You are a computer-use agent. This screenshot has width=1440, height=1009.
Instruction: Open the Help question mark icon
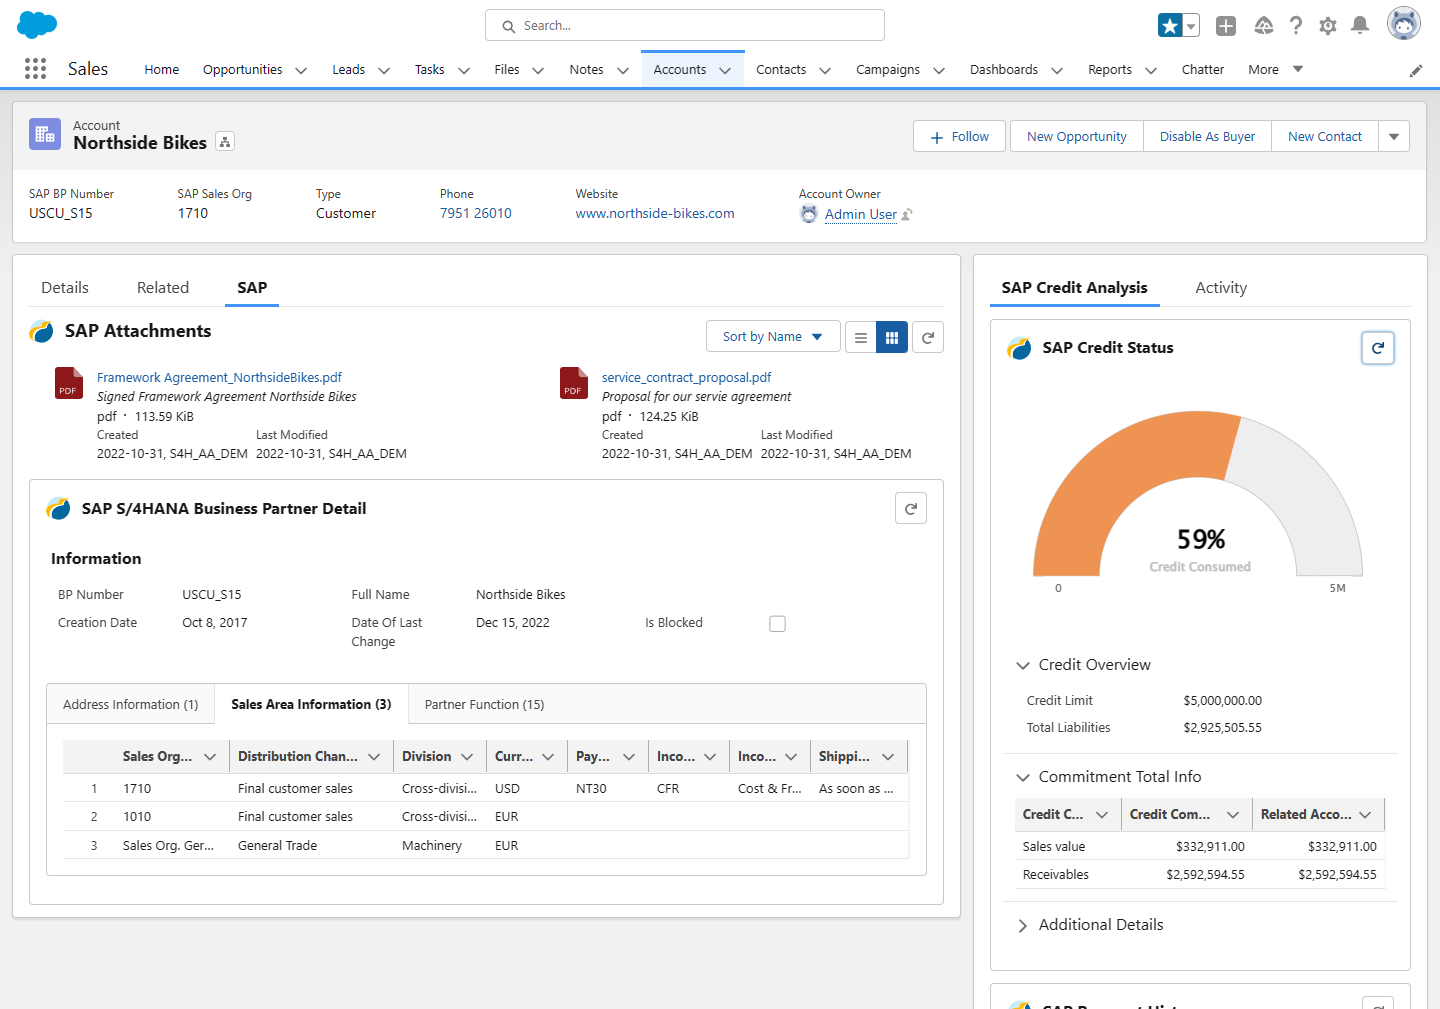[1296, 26]
